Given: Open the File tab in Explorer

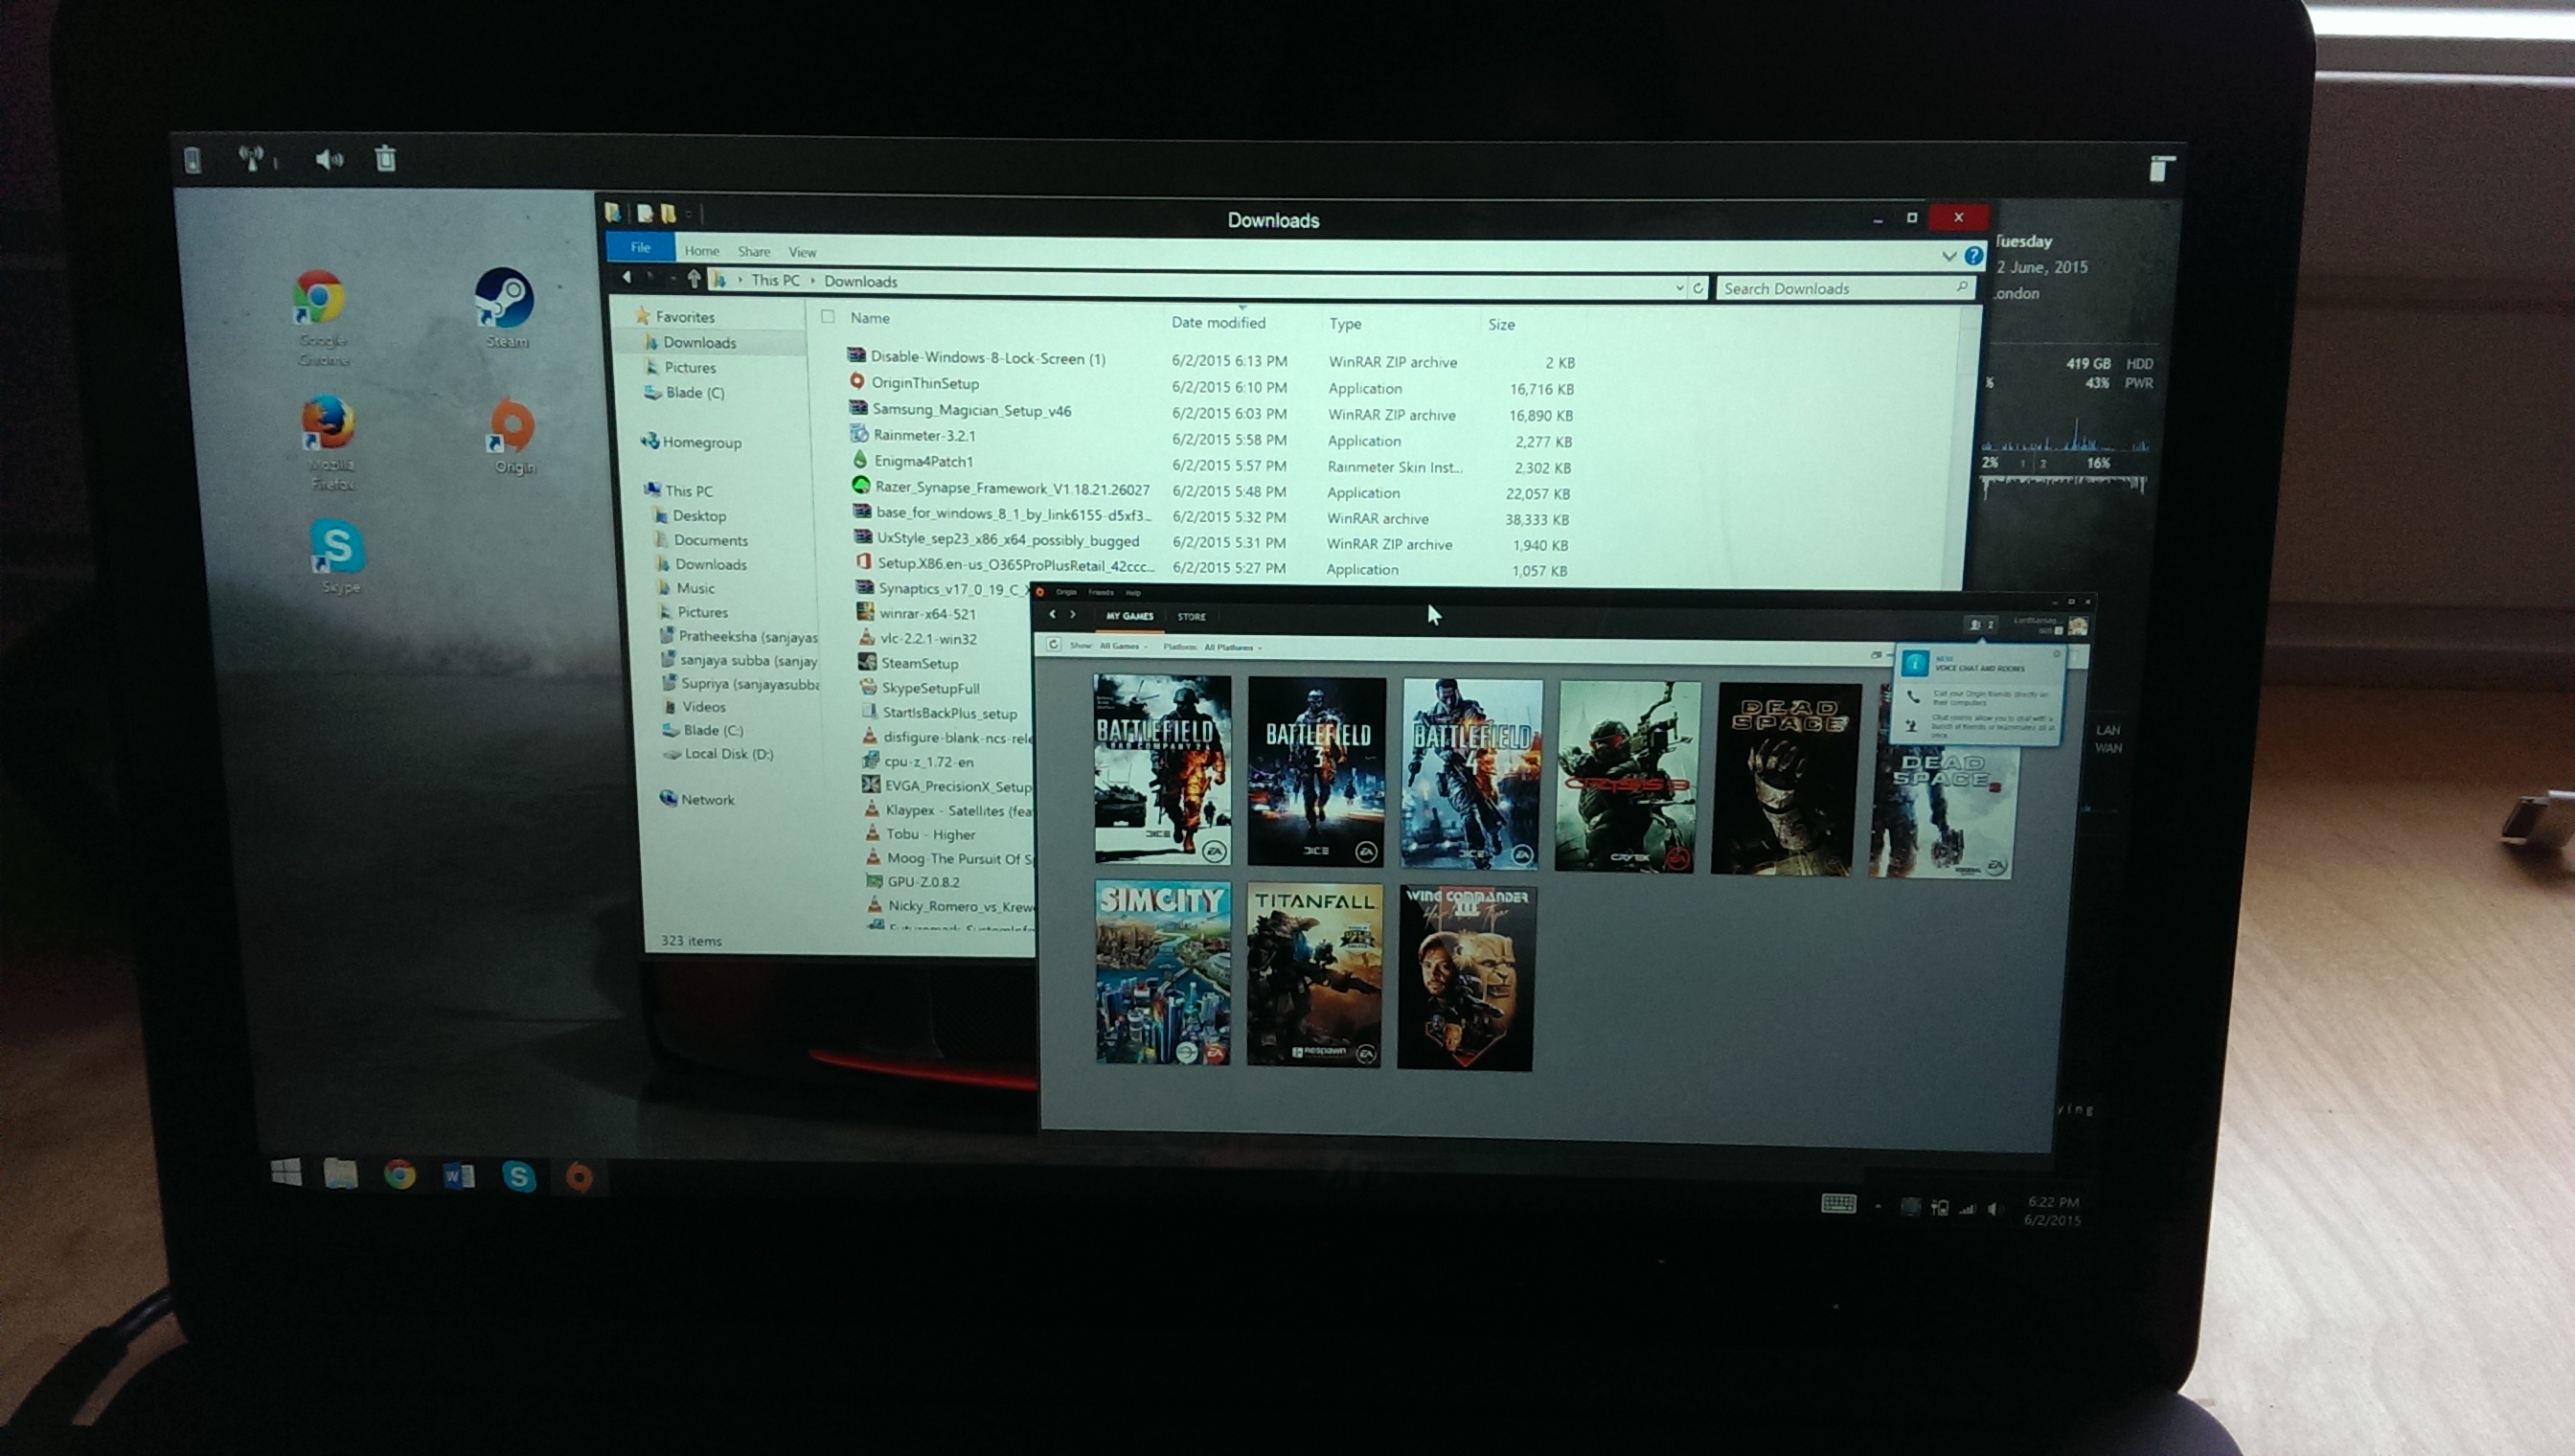Looking at the screenshot, I should [x=640, y=247].
